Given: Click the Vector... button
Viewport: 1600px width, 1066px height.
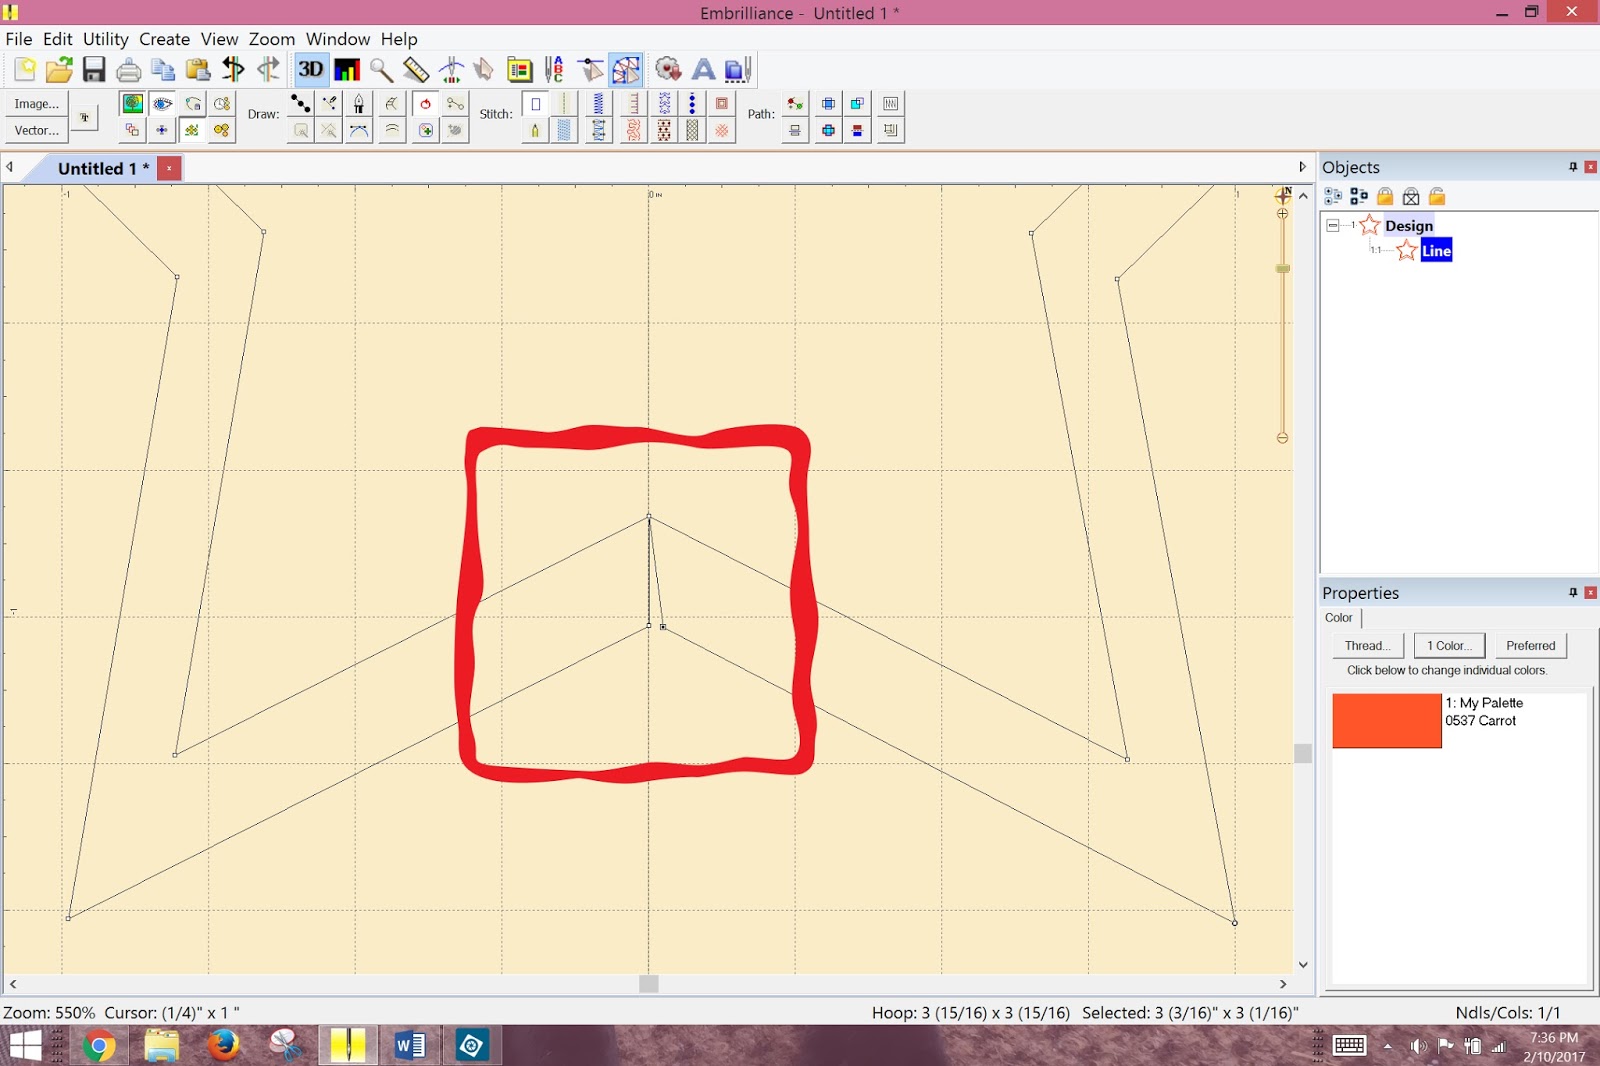Looking at the screenshot, I should [x=36, y=130].
